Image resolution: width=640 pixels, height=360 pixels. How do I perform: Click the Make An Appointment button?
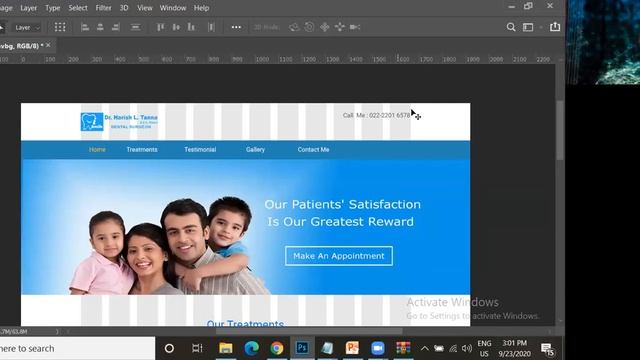point(339,256)
